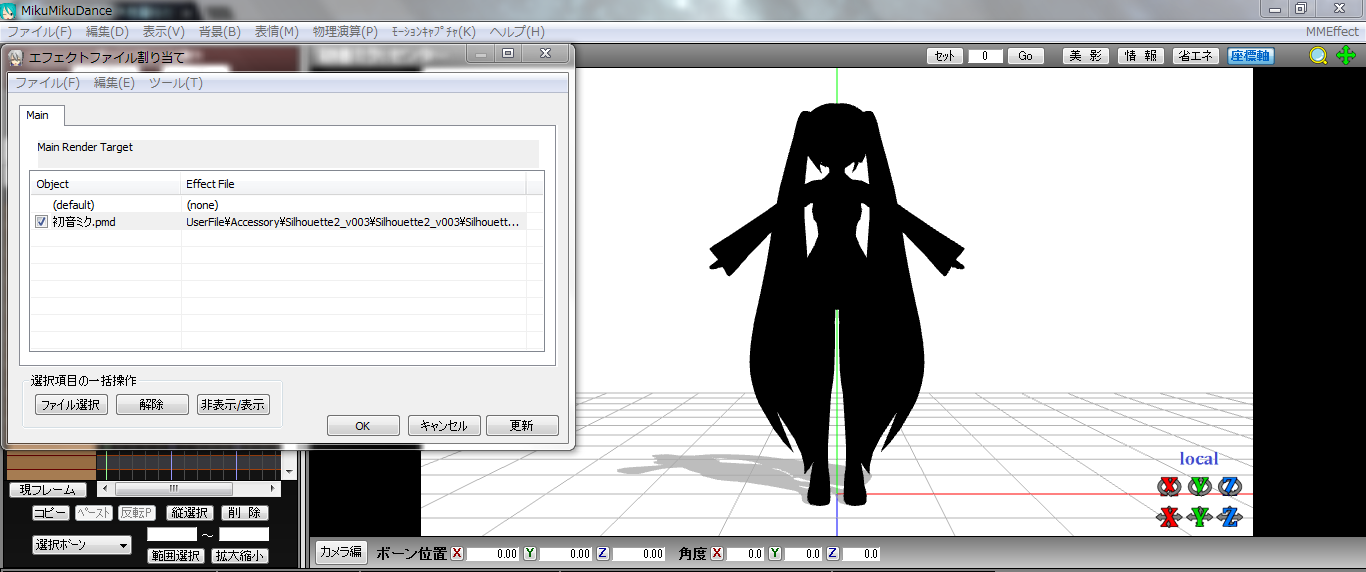Open the 背景(B) menu

click(x=220, y=32)
